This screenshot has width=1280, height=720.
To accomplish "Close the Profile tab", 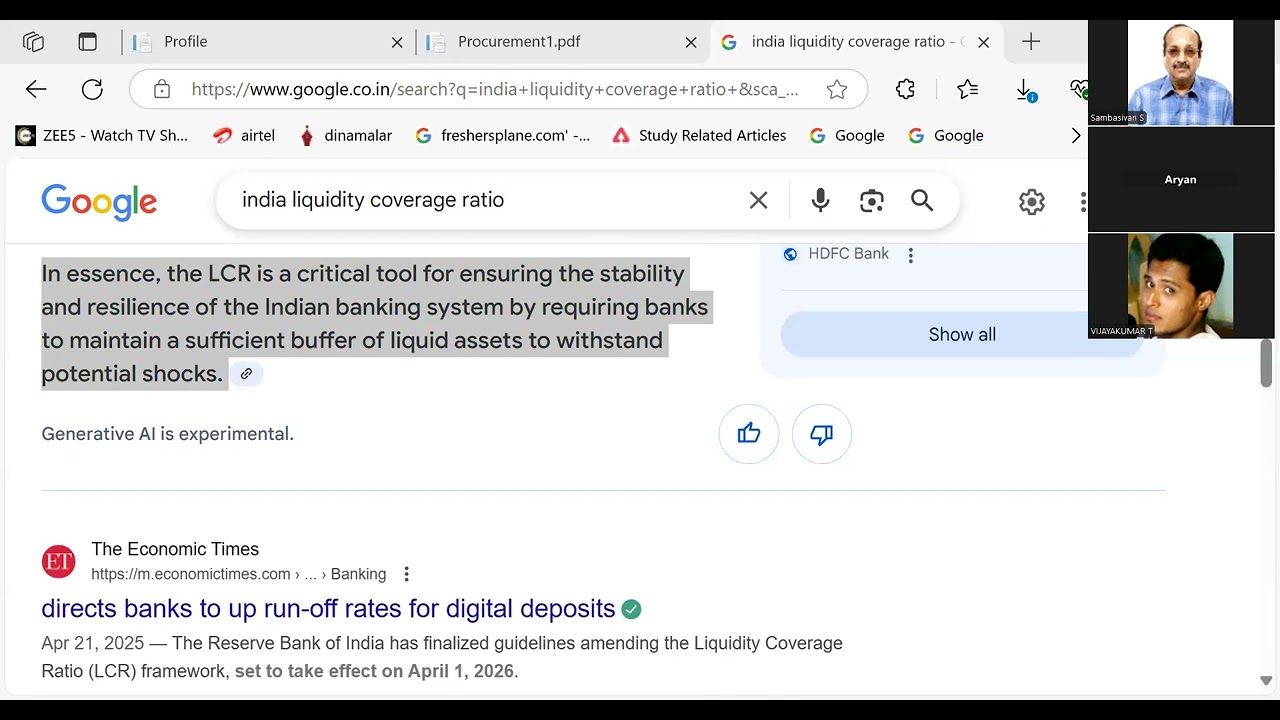I will pos(397,42).
